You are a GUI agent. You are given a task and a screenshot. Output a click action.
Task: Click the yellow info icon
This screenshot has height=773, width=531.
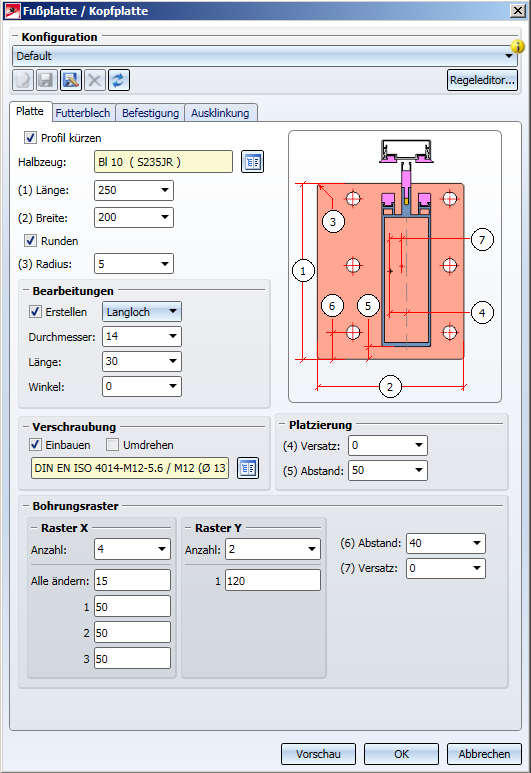(518, 46)
